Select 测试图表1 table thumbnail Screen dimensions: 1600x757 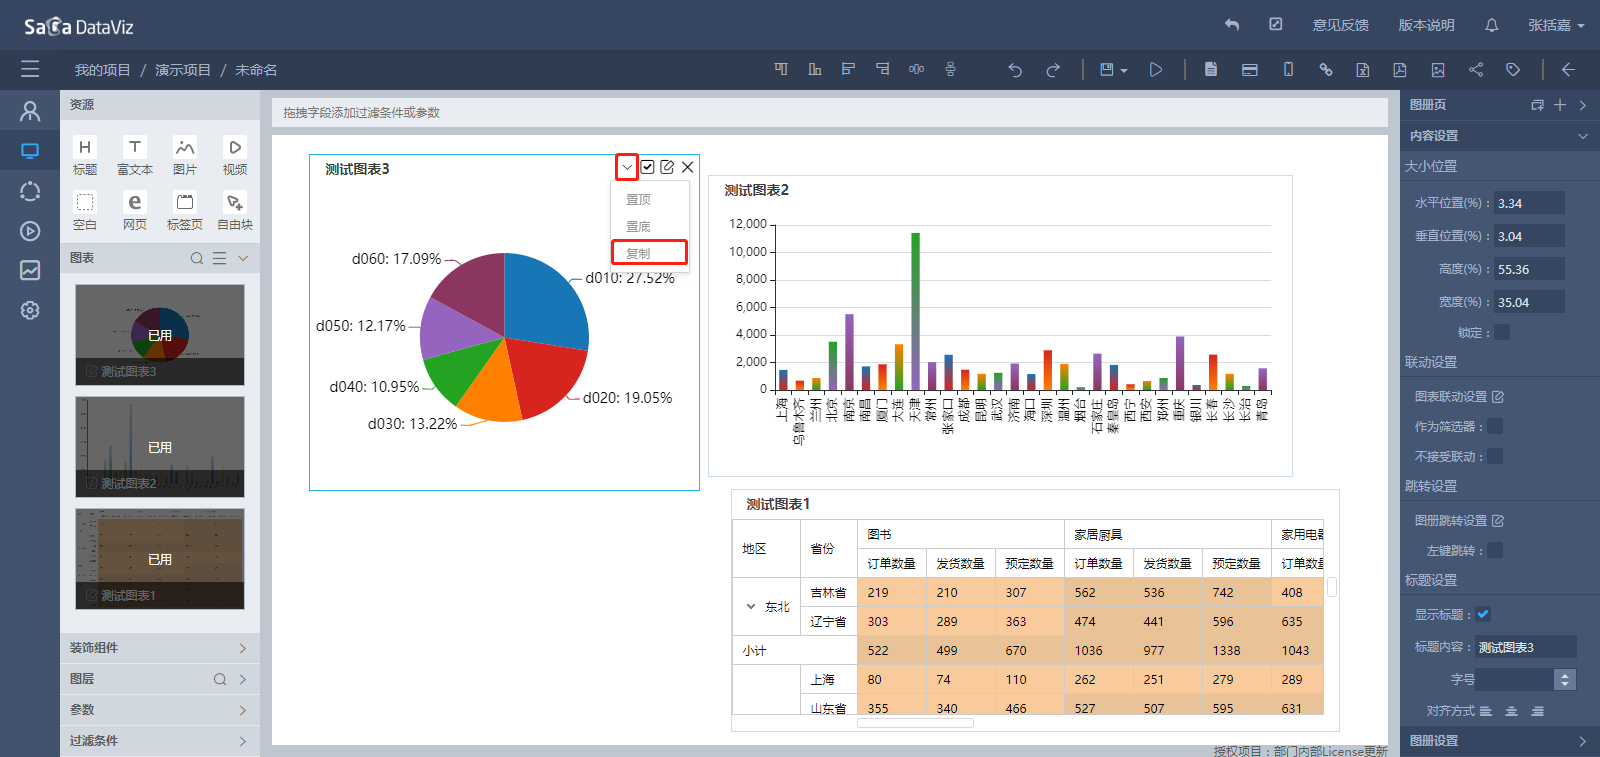[x=160, y=559]
